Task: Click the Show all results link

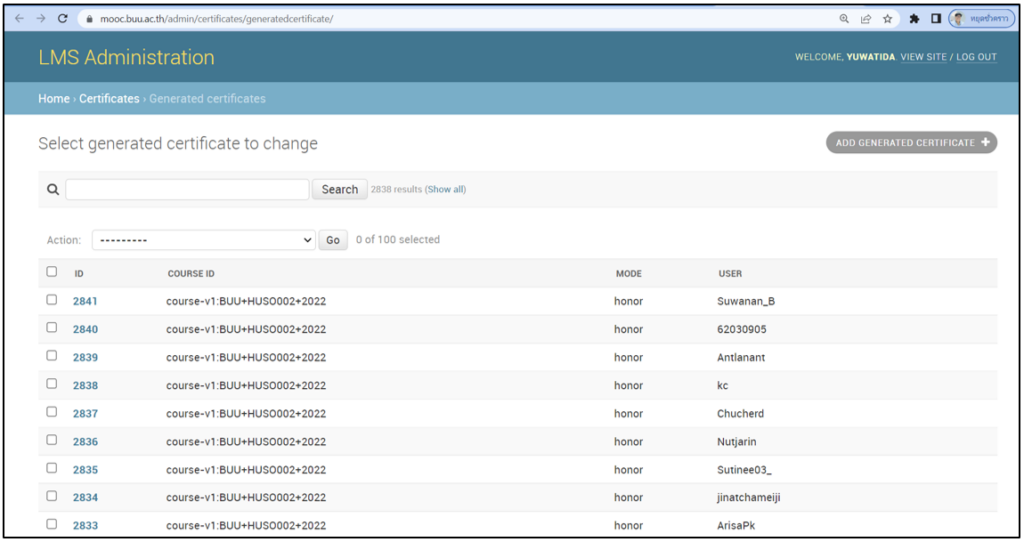Action: tap(446, 189)
